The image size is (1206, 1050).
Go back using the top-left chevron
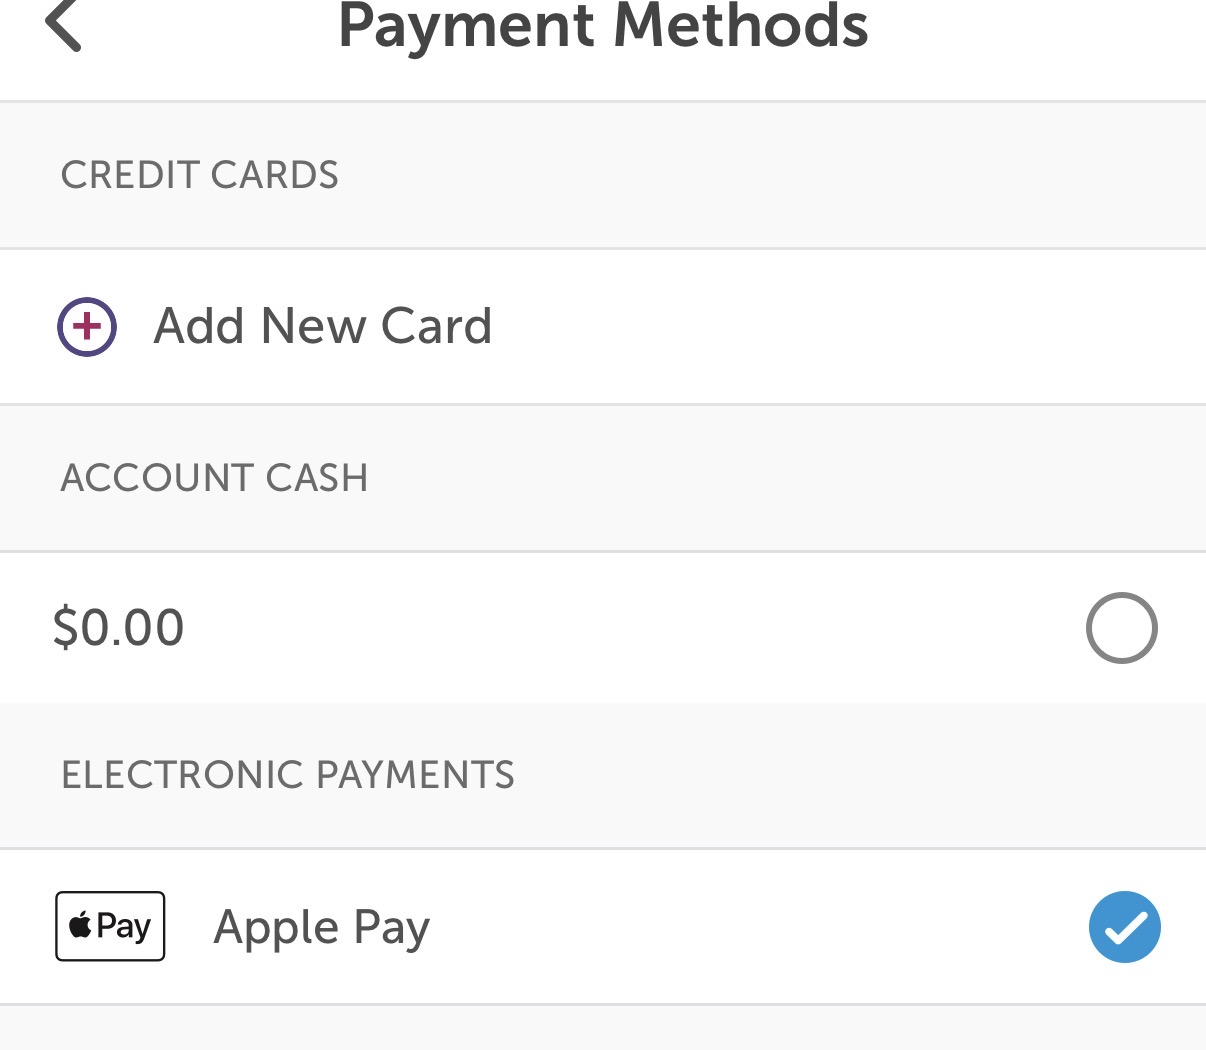[63, 25]
